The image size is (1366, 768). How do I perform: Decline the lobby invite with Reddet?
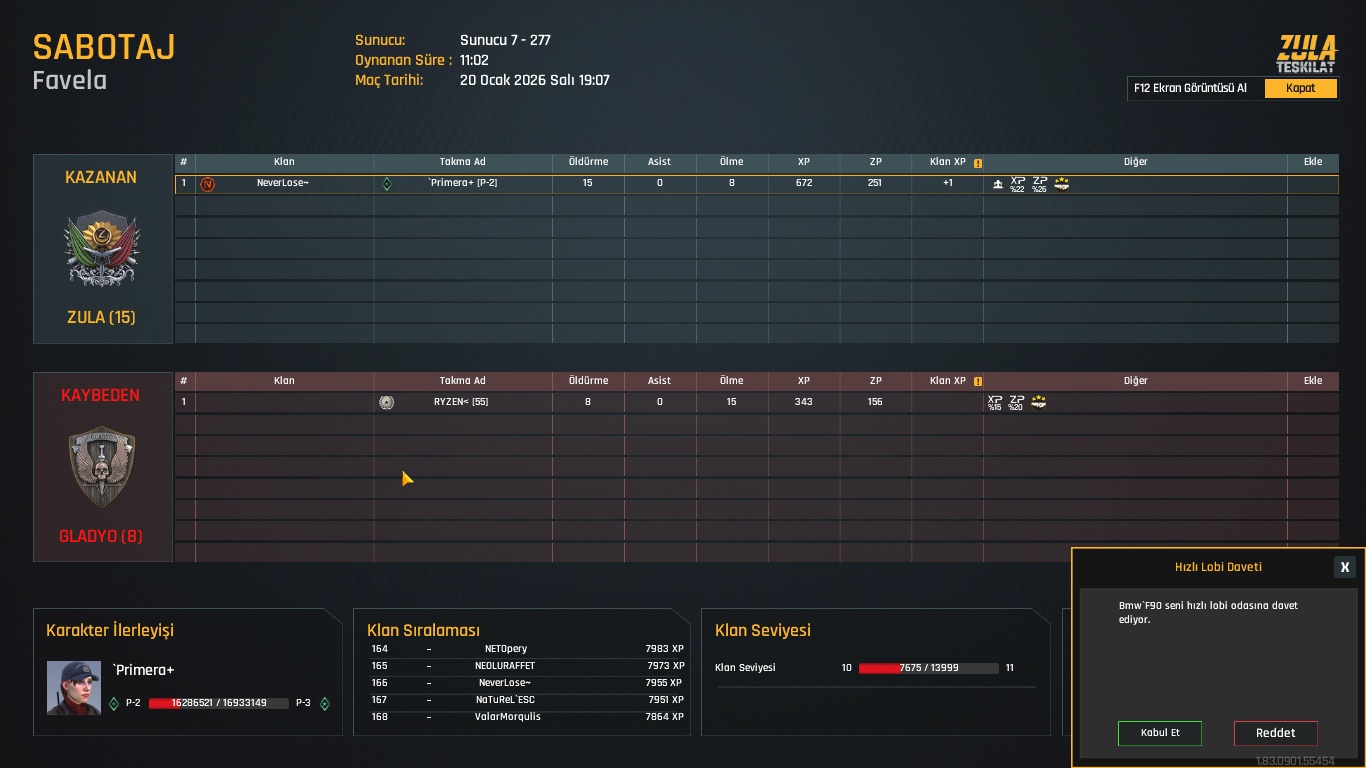click(x=1276, y=733)
